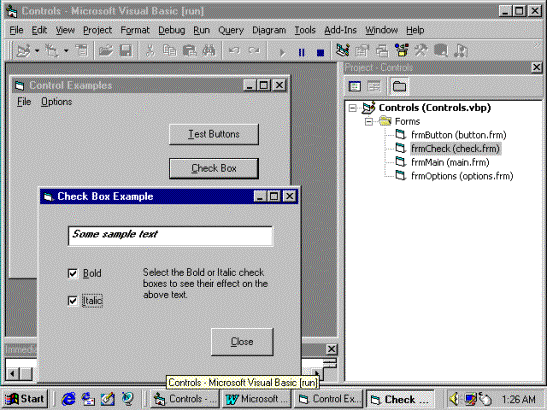547x410 pixels.
Task: Click the Start button on the taskbar
Action: click(24, 399)
